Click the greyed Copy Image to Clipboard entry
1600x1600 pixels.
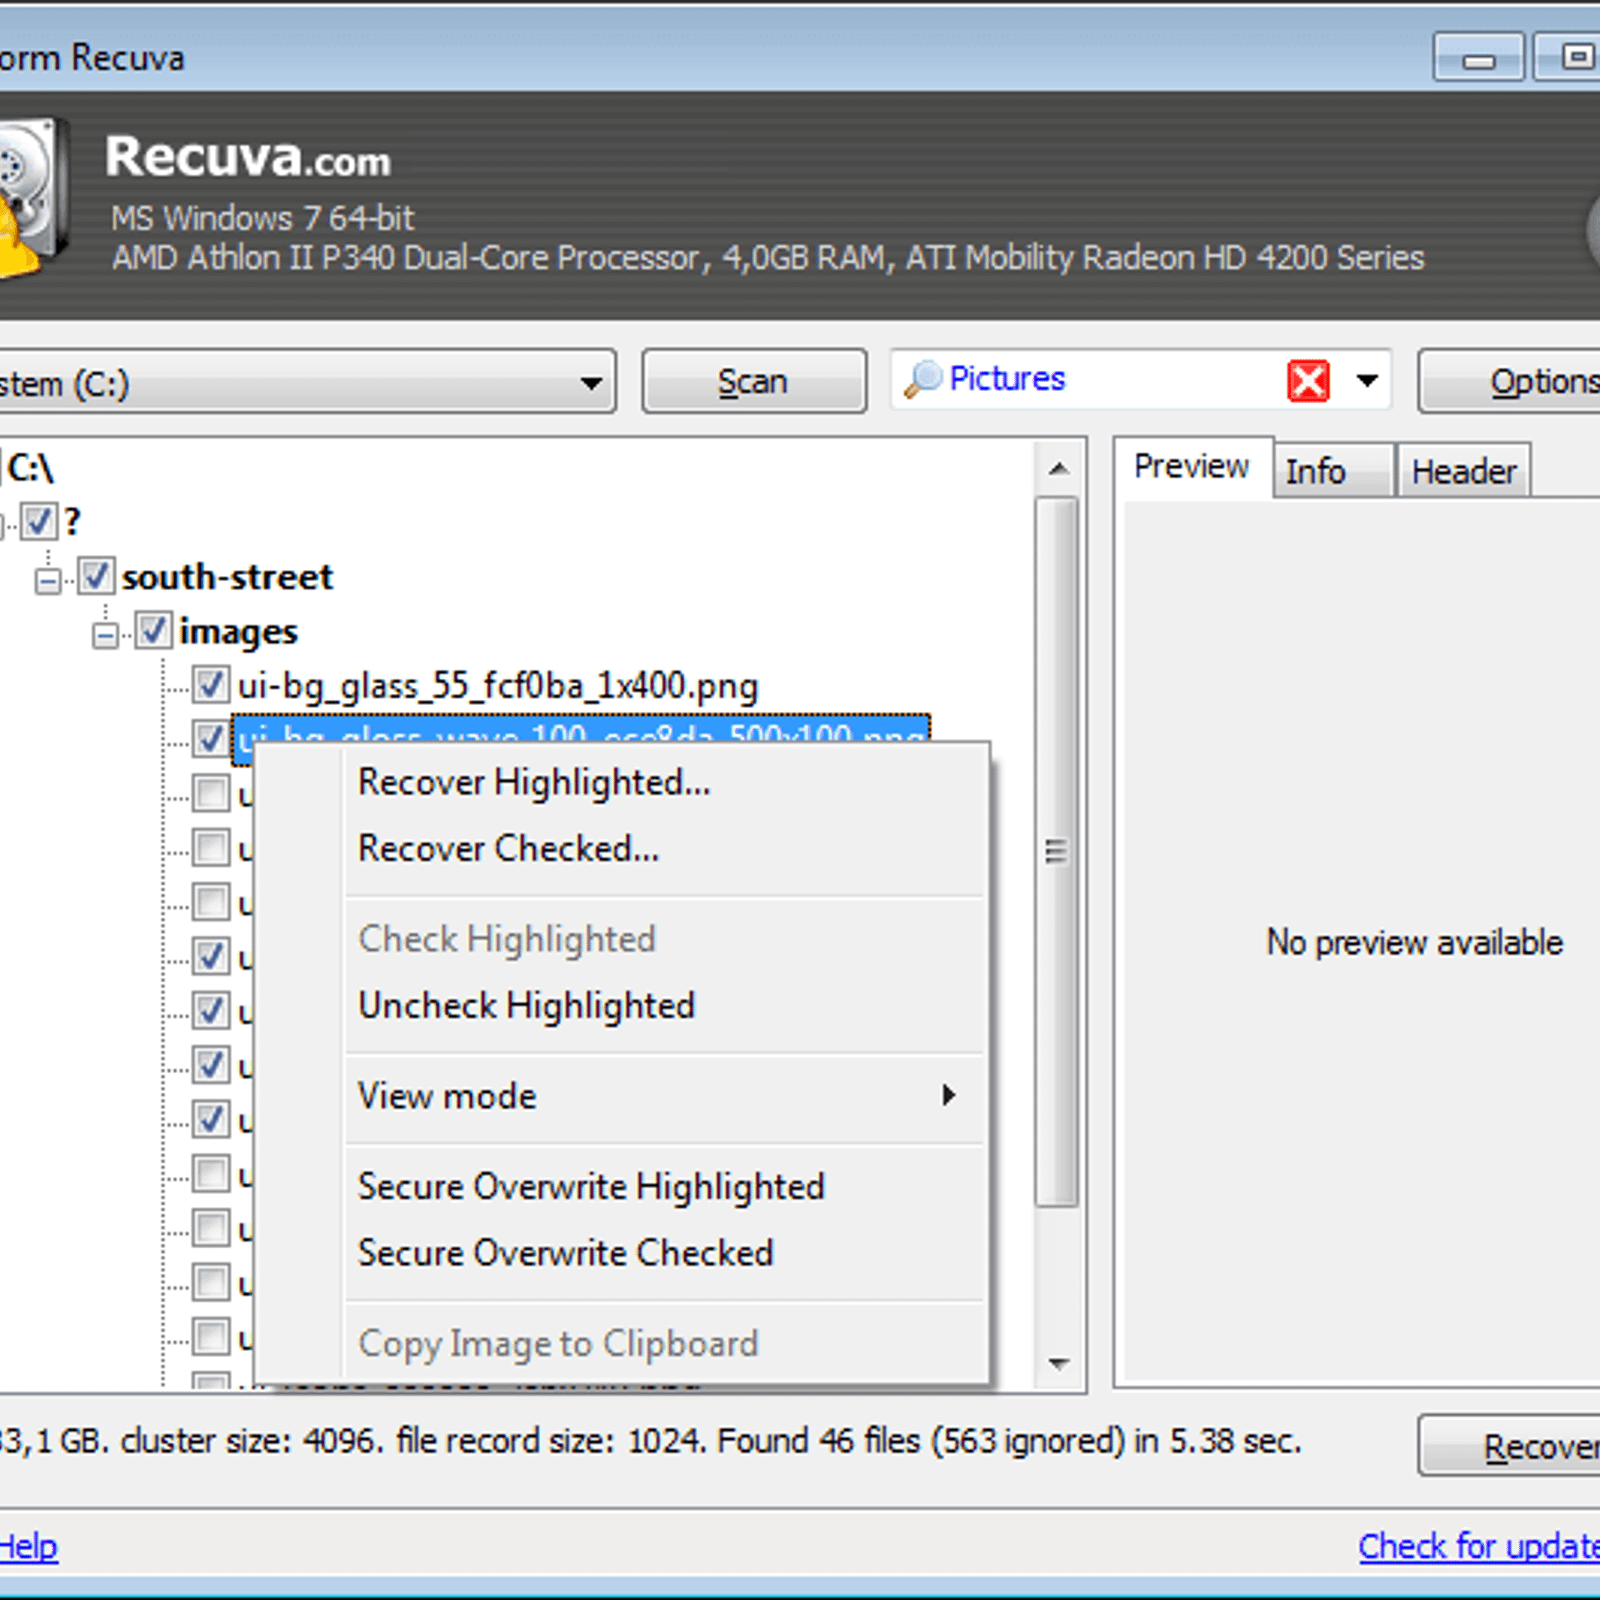[x=664, y=1343]
